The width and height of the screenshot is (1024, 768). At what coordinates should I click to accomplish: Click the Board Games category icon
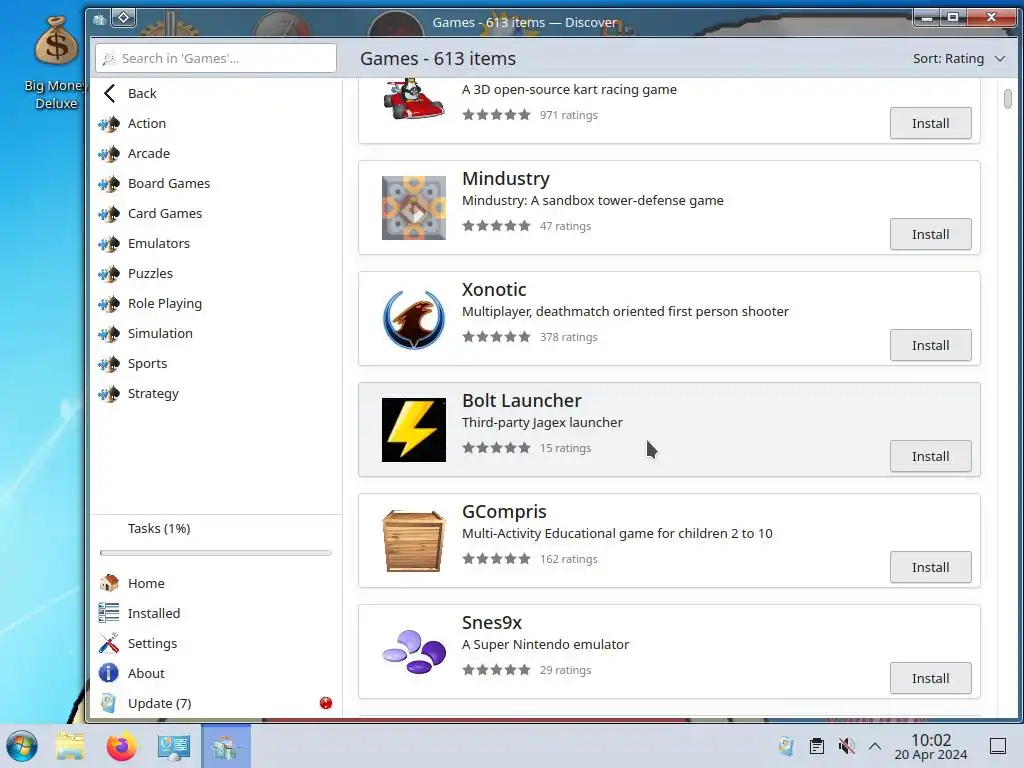[109, 184]
